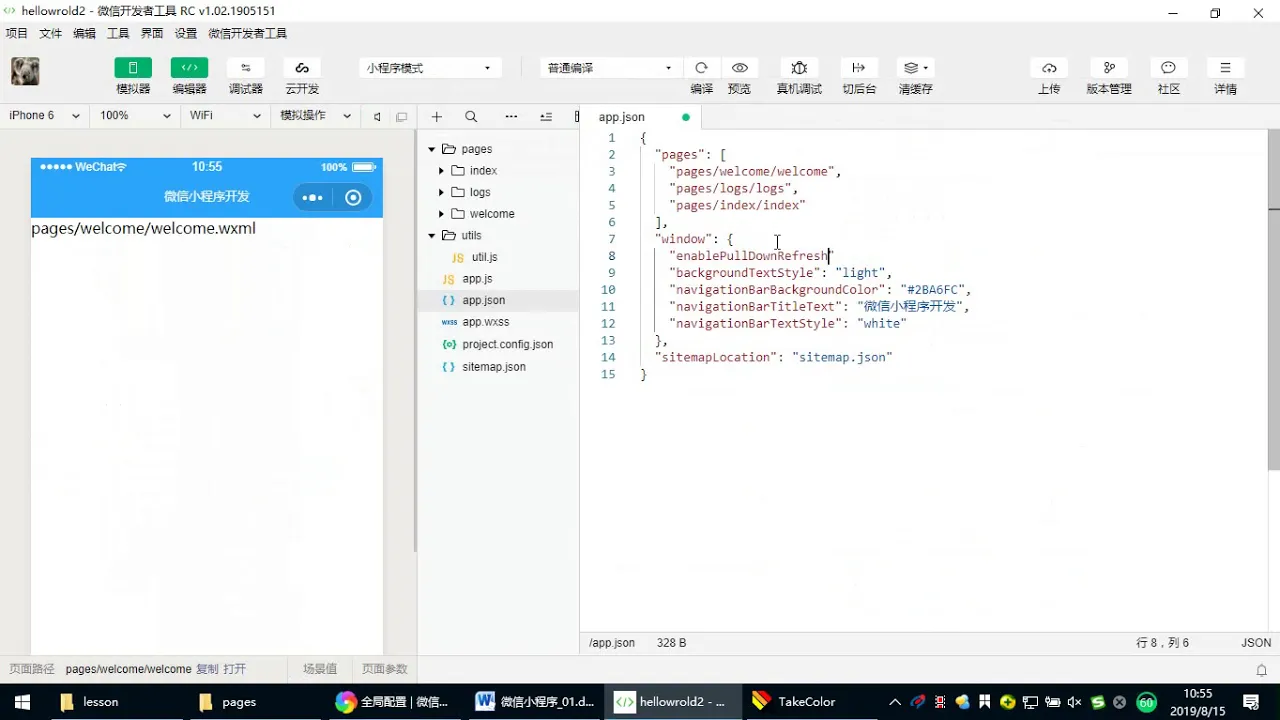The width and height of the screenshot is (1280, 720).
Task: Click the upload icon
Action: (x=1049, y=68)
